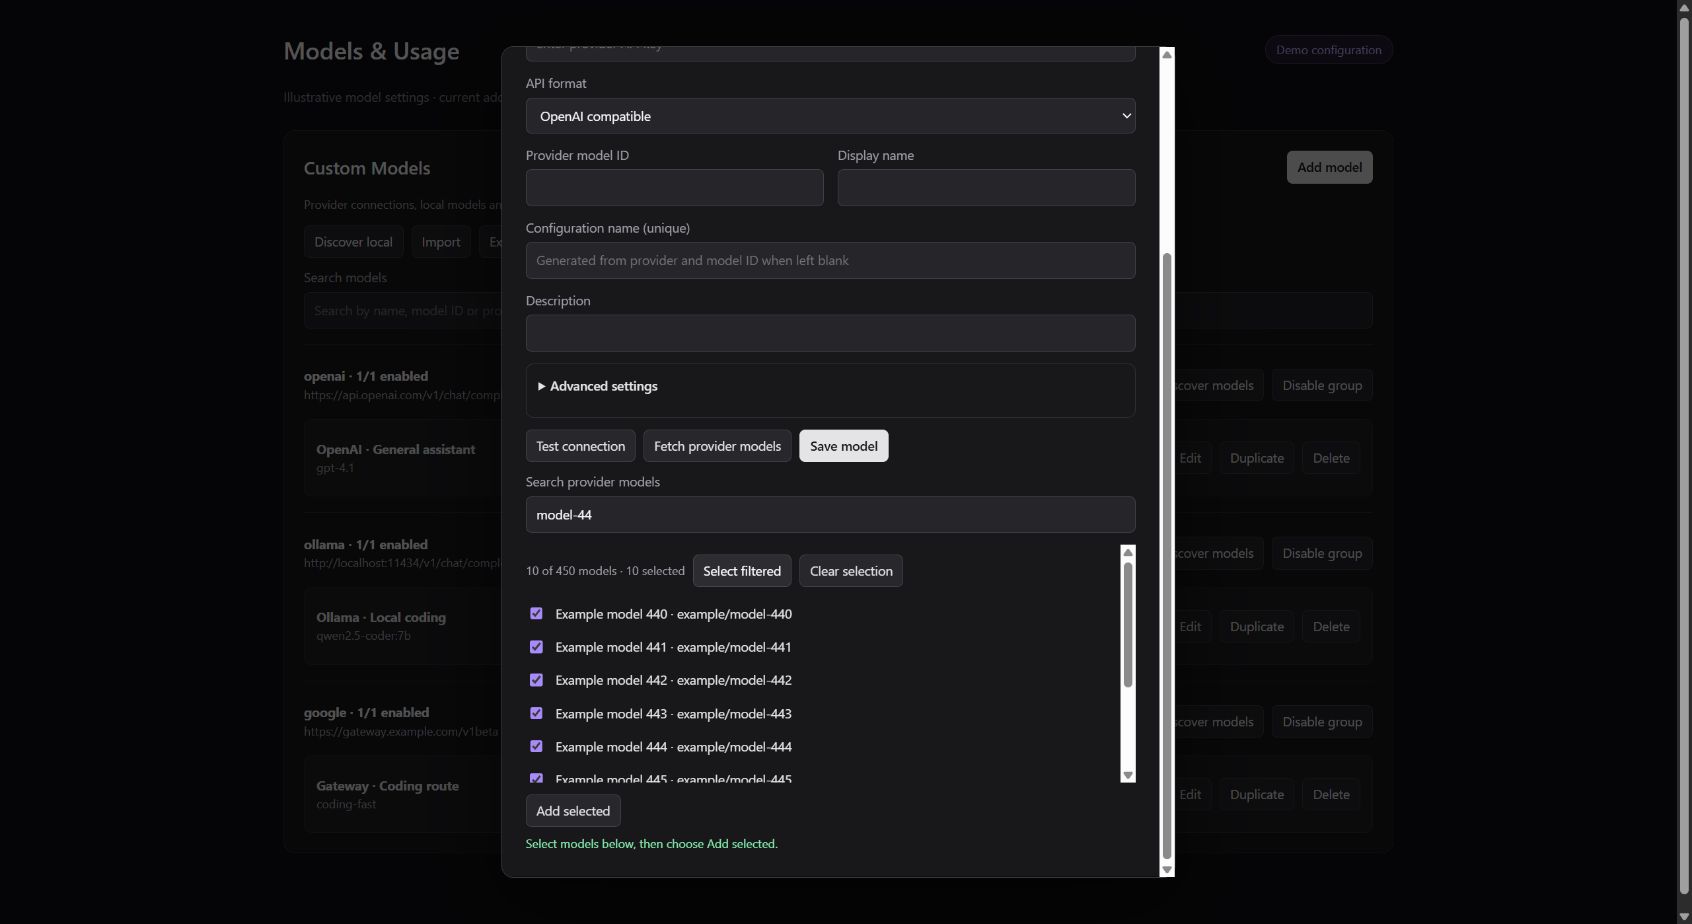Click Select filtered button
The width and height of the screenshot is (1692, 924).
click(x=742, y=571)
